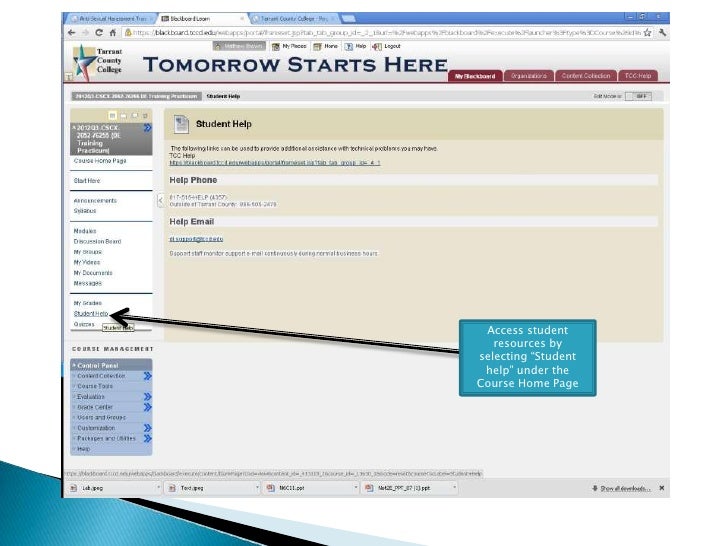Go back with the browser back arrow
The height and width of the screenshot is (546, 728).
pos(71,32)
